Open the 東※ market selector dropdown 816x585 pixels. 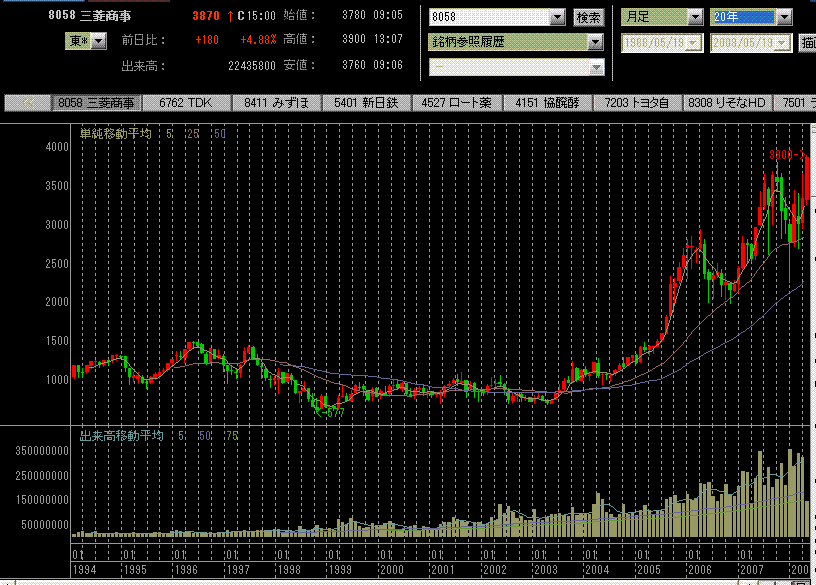point(99,41)
